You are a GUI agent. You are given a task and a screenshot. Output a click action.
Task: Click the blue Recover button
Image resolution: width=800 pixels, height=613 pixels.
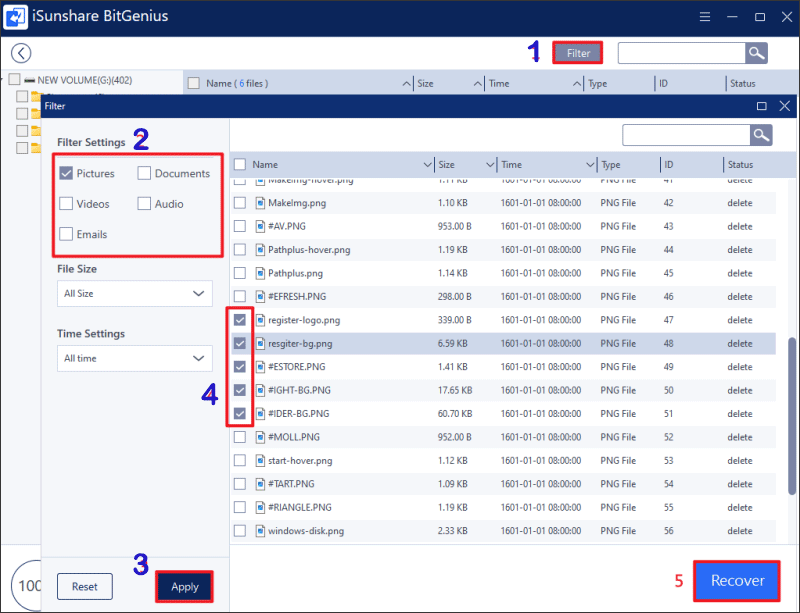click(736, 581)
